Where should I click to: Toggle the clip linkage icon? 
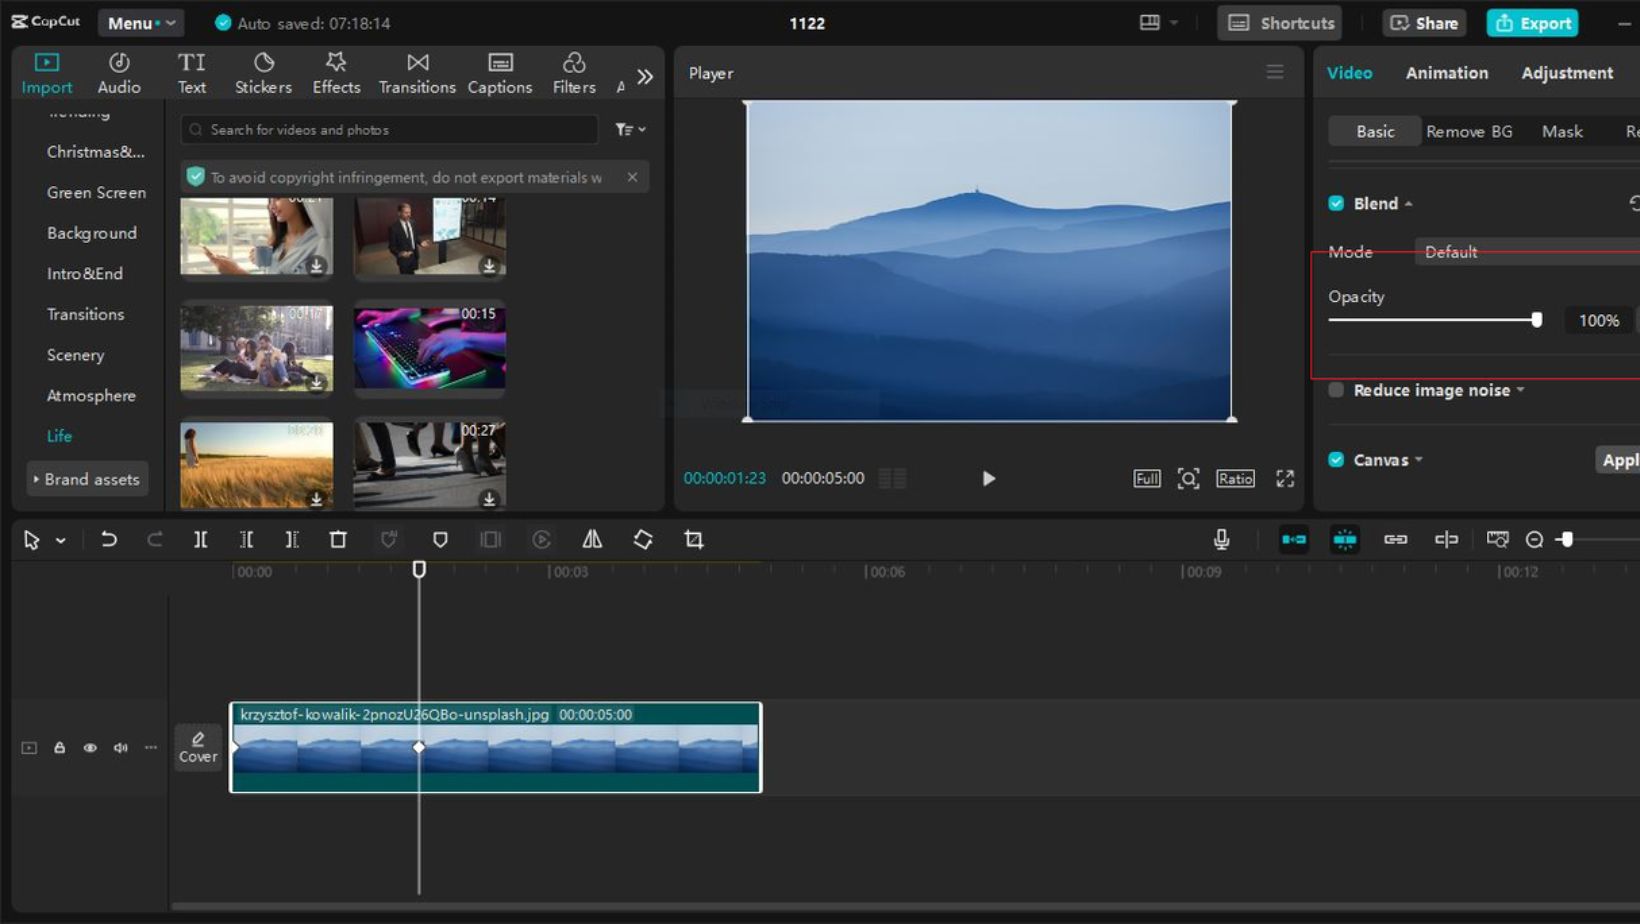(x=1396, y=540)
